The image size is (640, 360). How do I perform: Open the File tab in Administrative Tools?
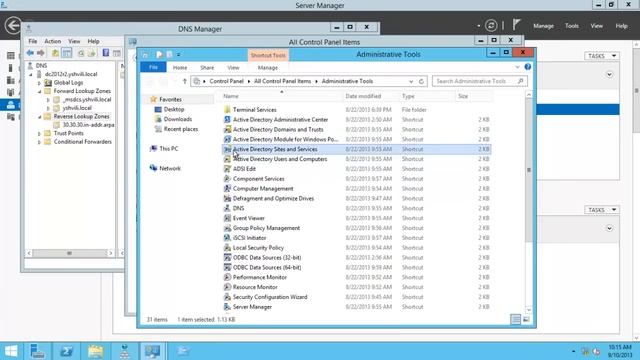click(153, 67)
